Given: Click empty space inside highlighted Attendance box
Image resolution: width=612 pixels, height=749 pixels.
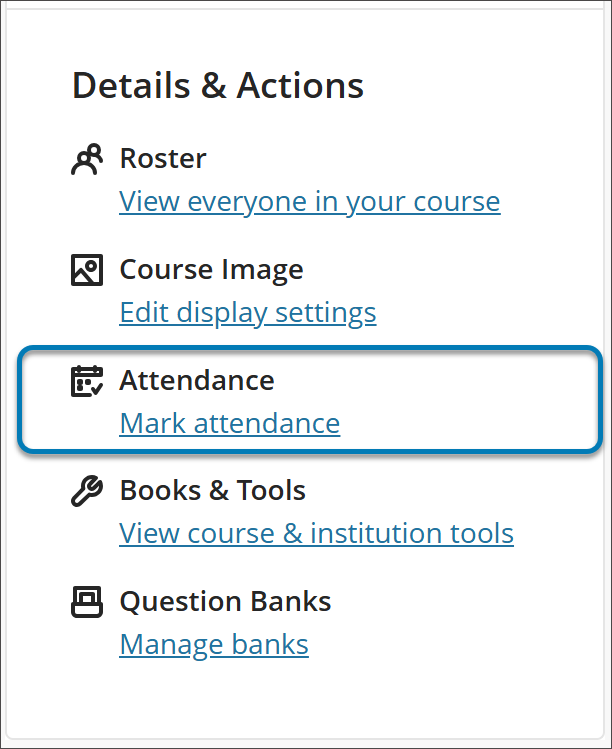Looking at the screenshot, I should point(470,400).
